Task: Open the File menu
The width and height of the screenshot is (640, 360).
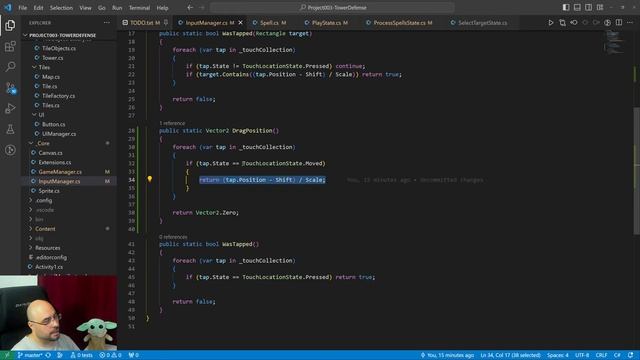Action: pos(22,8)
